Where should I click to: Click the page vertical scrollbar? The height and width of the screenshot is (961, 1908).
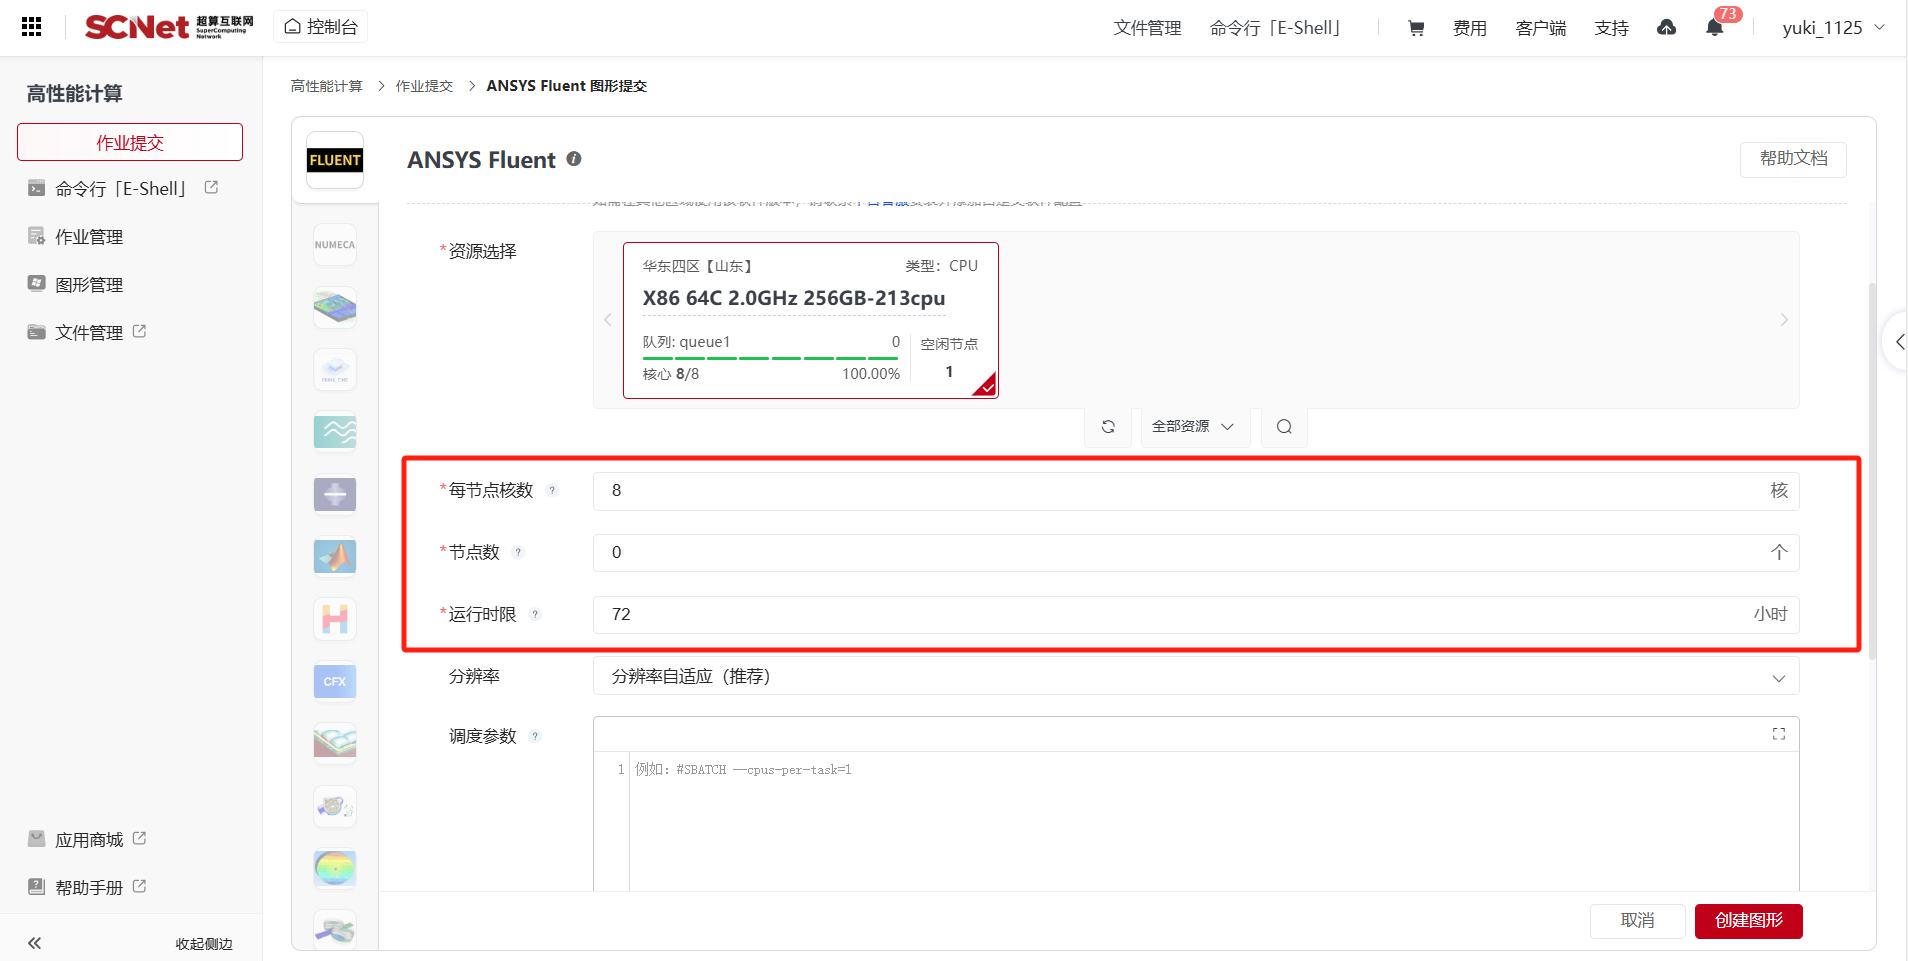tap(1872, 470)
